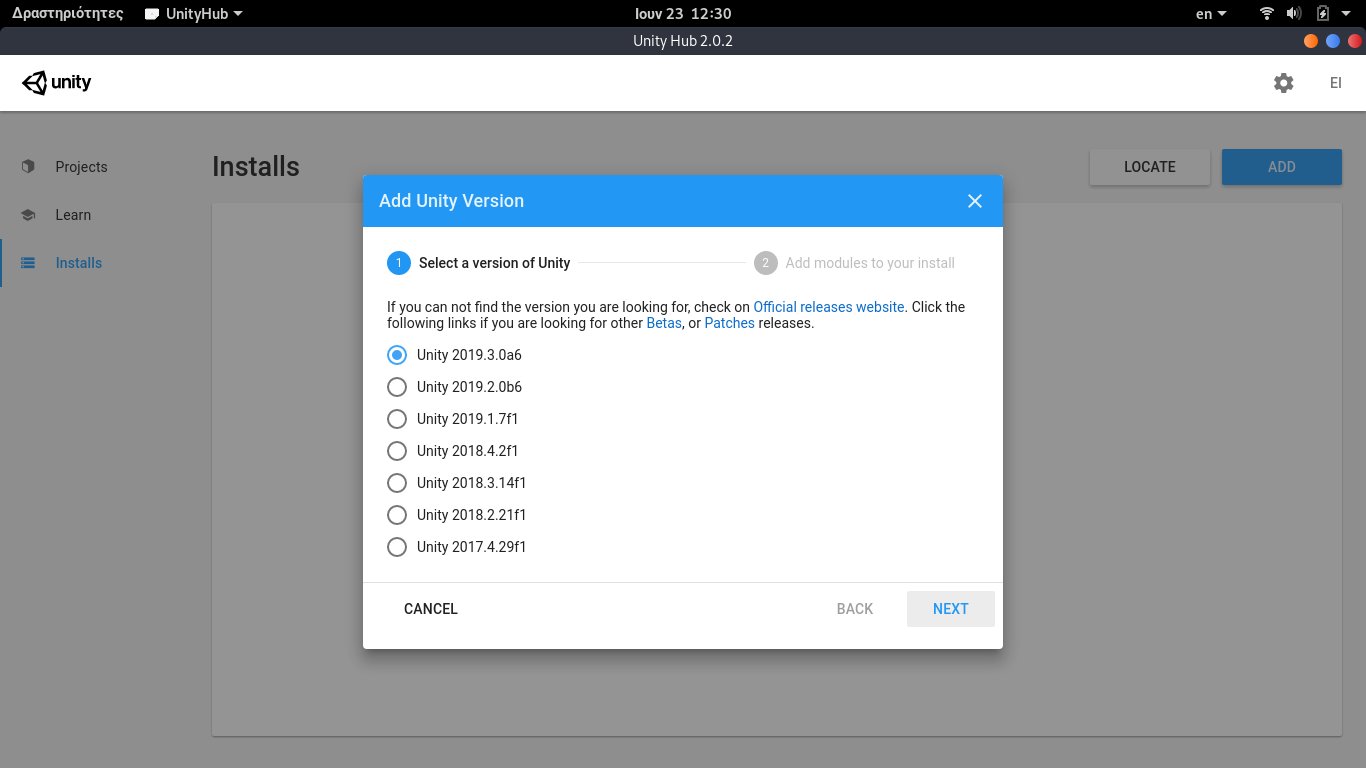Open the Projects section
Viewport: 1366px width, 768px height.
point(81,167)
